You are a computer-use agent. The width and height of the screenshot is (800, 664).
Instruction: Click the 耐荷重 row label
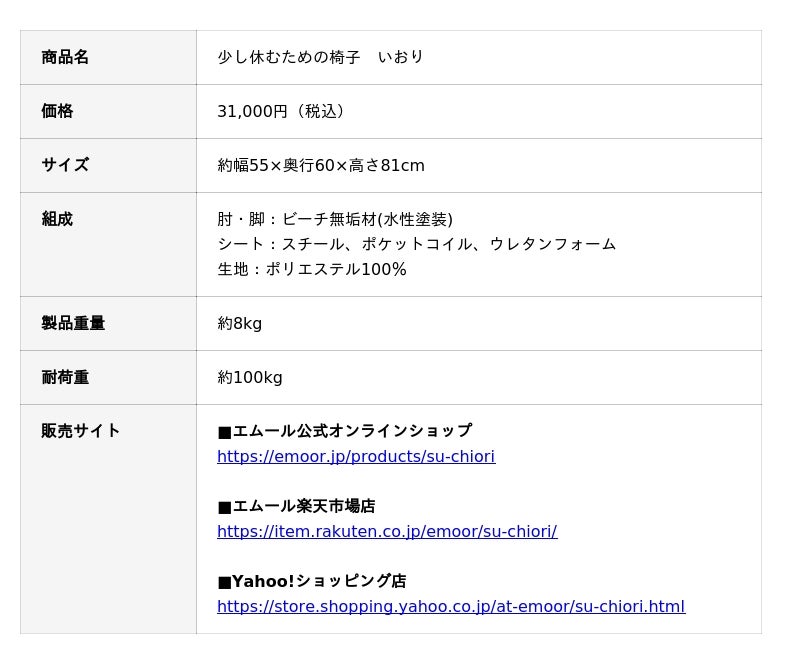tap(65, 377)
